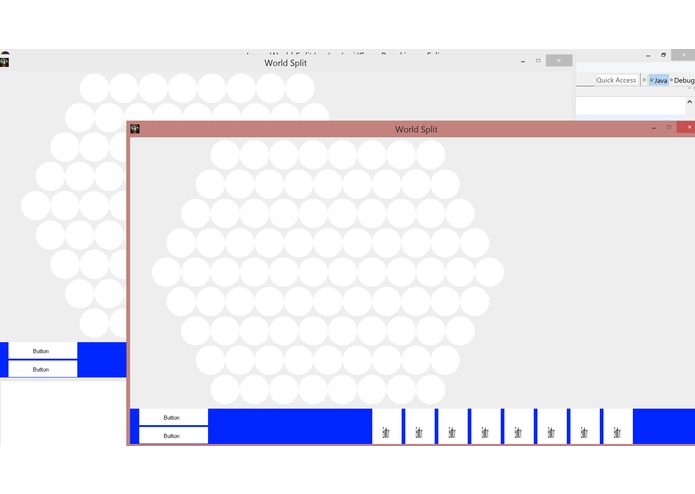This screenshot has height=494, width=695.
Task: Select the seventh narrow button in the bottom bar
Action: (585, 426)
